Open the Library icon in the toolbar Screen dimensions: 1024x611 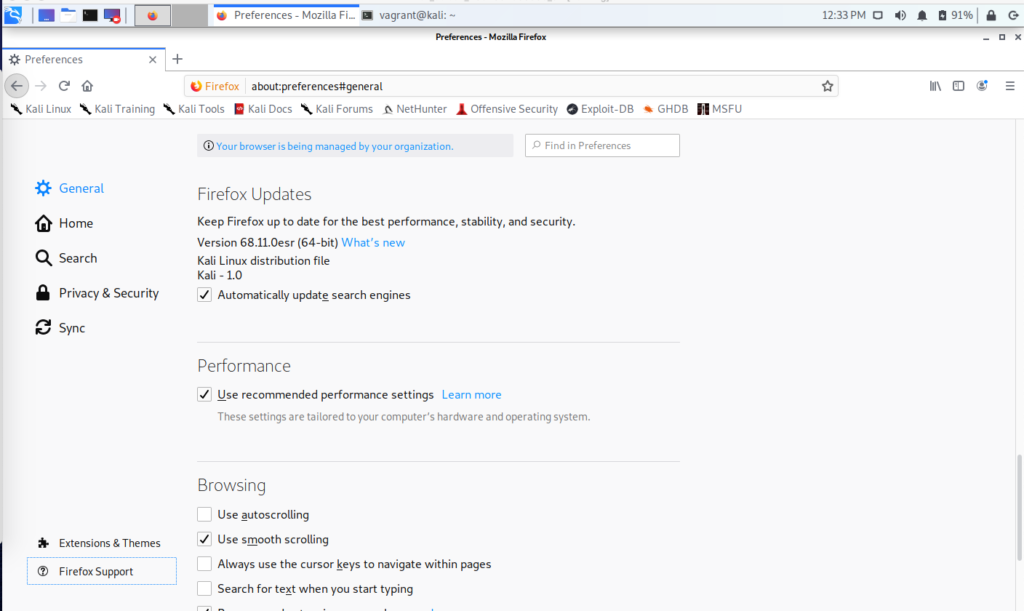[935, 86]
